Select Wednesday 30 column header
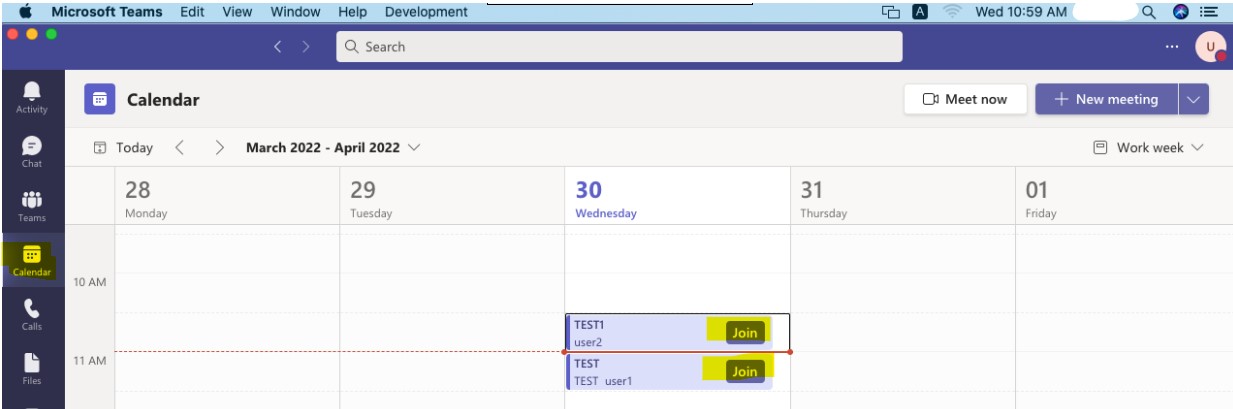 point(677,197)
